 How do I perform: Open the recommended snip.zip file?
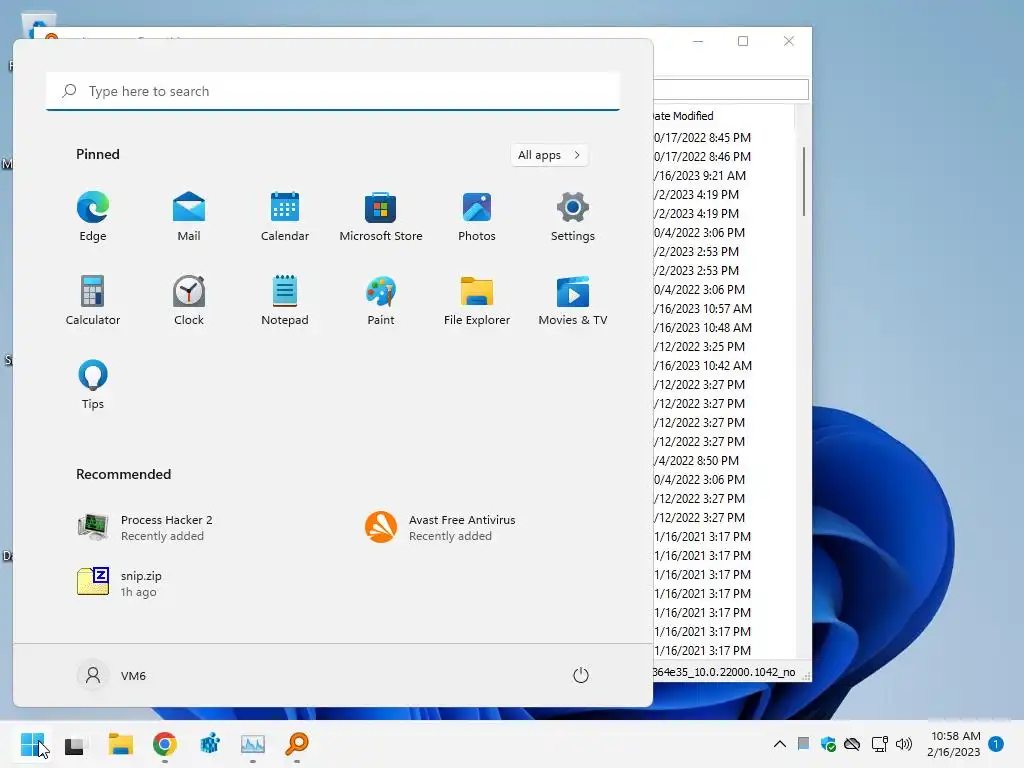click(x=120, y=583)
